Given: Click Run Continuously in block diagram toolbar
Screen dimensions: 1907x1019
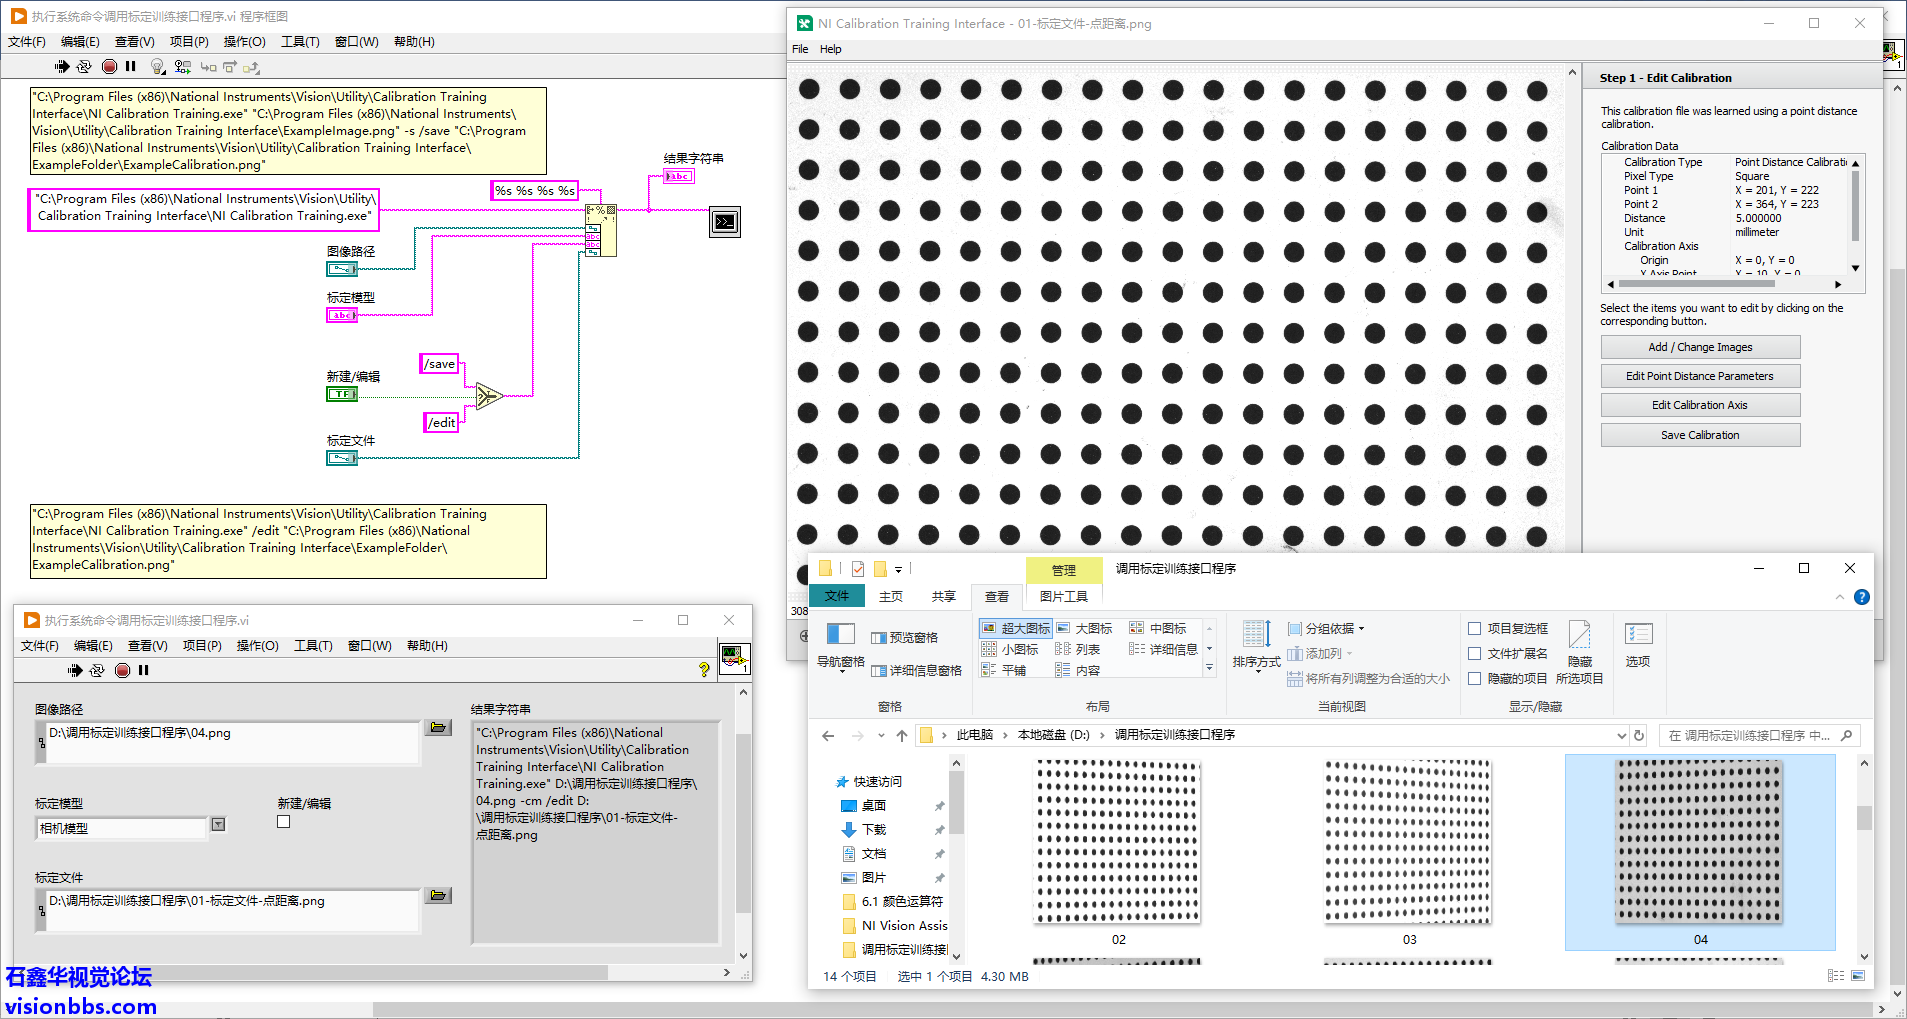Looking at the screenshot, I should coord(84,67).
